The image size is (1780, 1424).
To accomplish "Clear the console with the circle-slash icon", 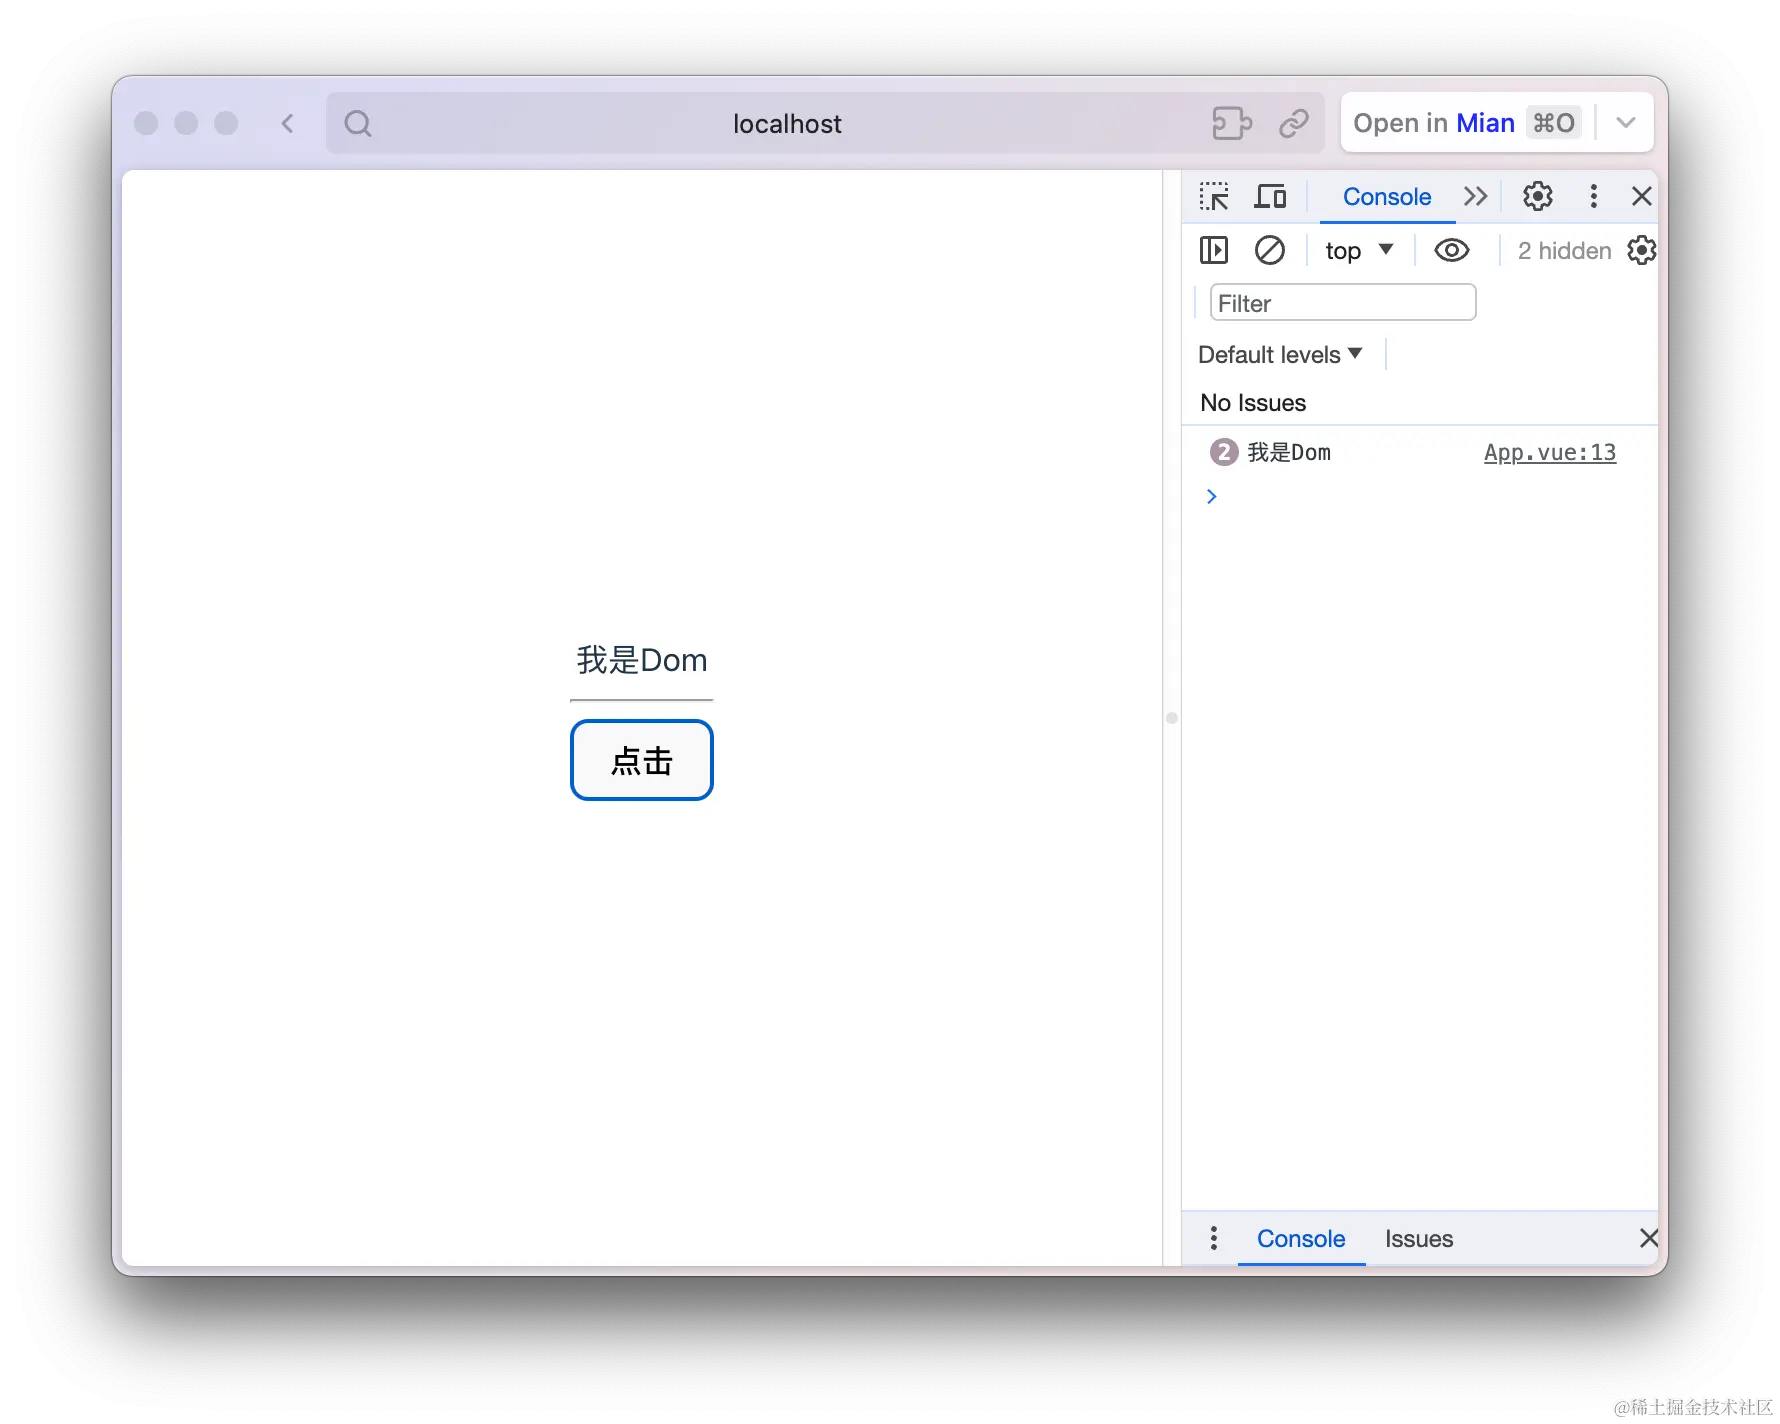I will (x=1270, y=250).
